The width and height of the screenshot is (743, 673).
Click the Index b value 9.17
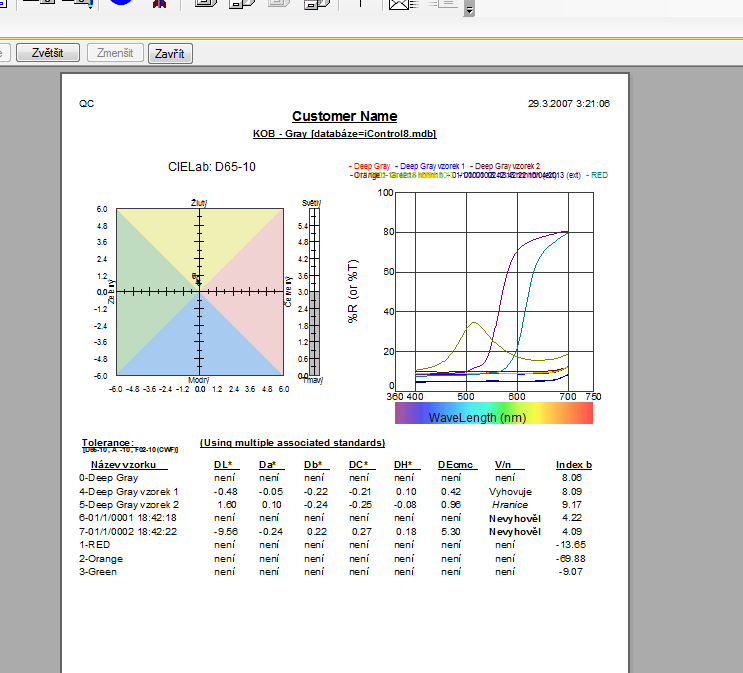tap(572, 505)
